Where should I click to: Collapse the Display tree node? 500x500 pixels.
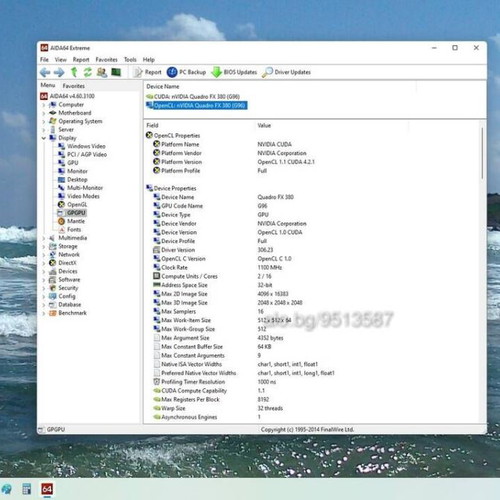click(44, 138)
